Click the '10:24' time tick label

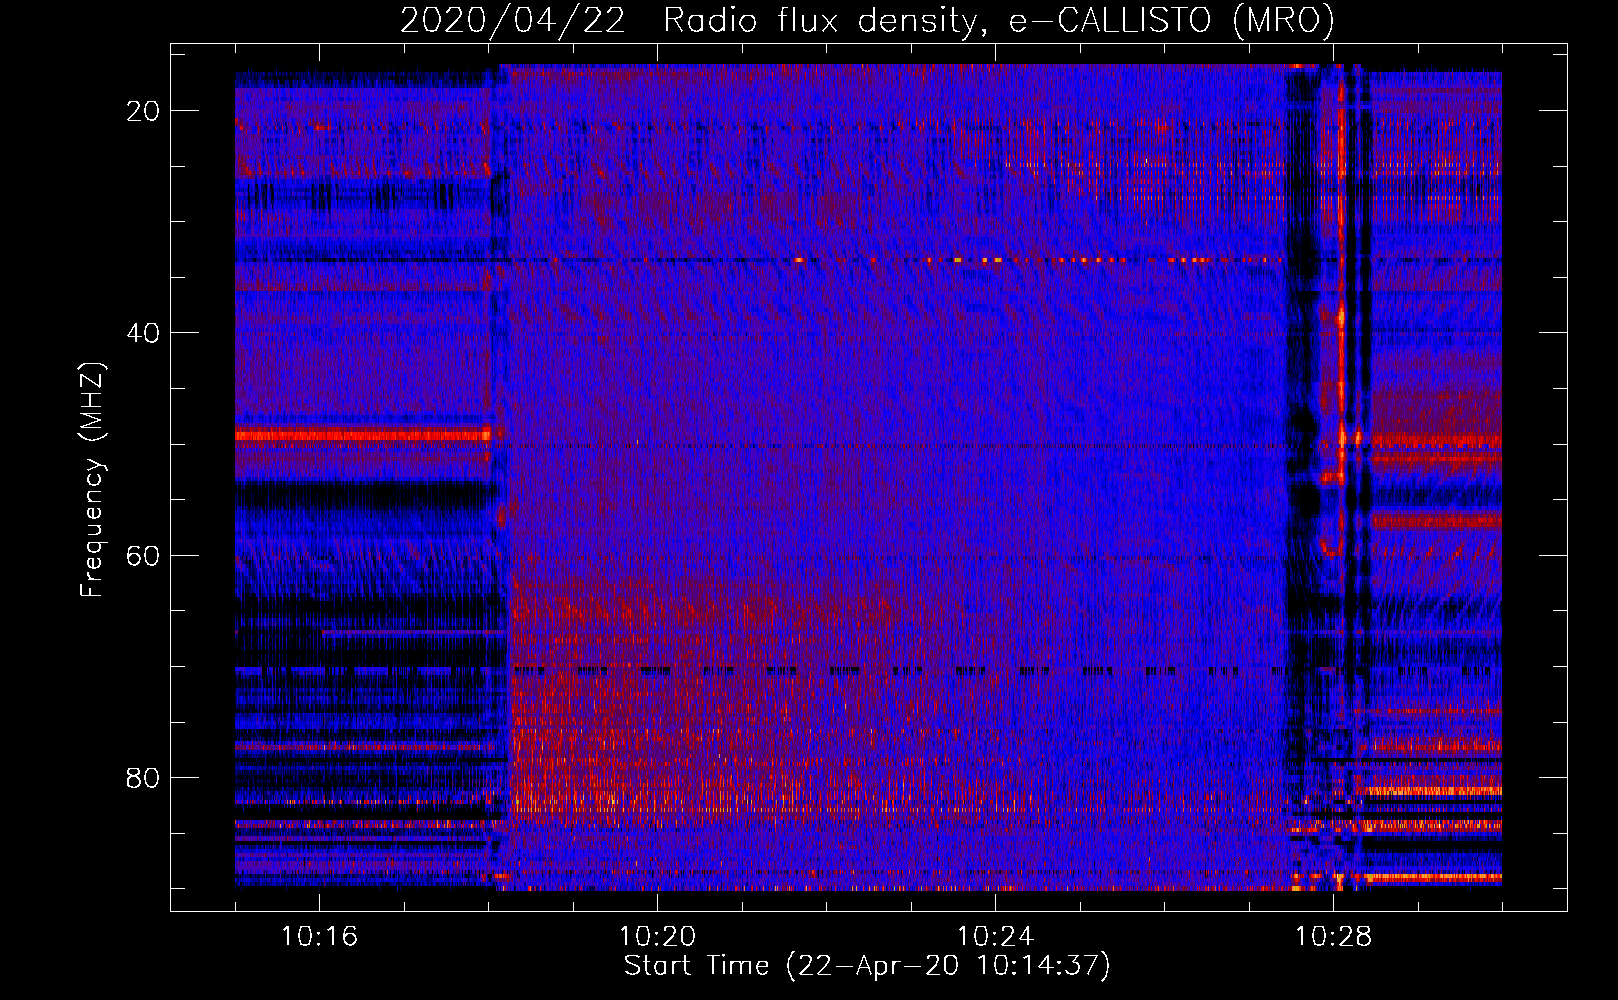click(x=995, y=937)
